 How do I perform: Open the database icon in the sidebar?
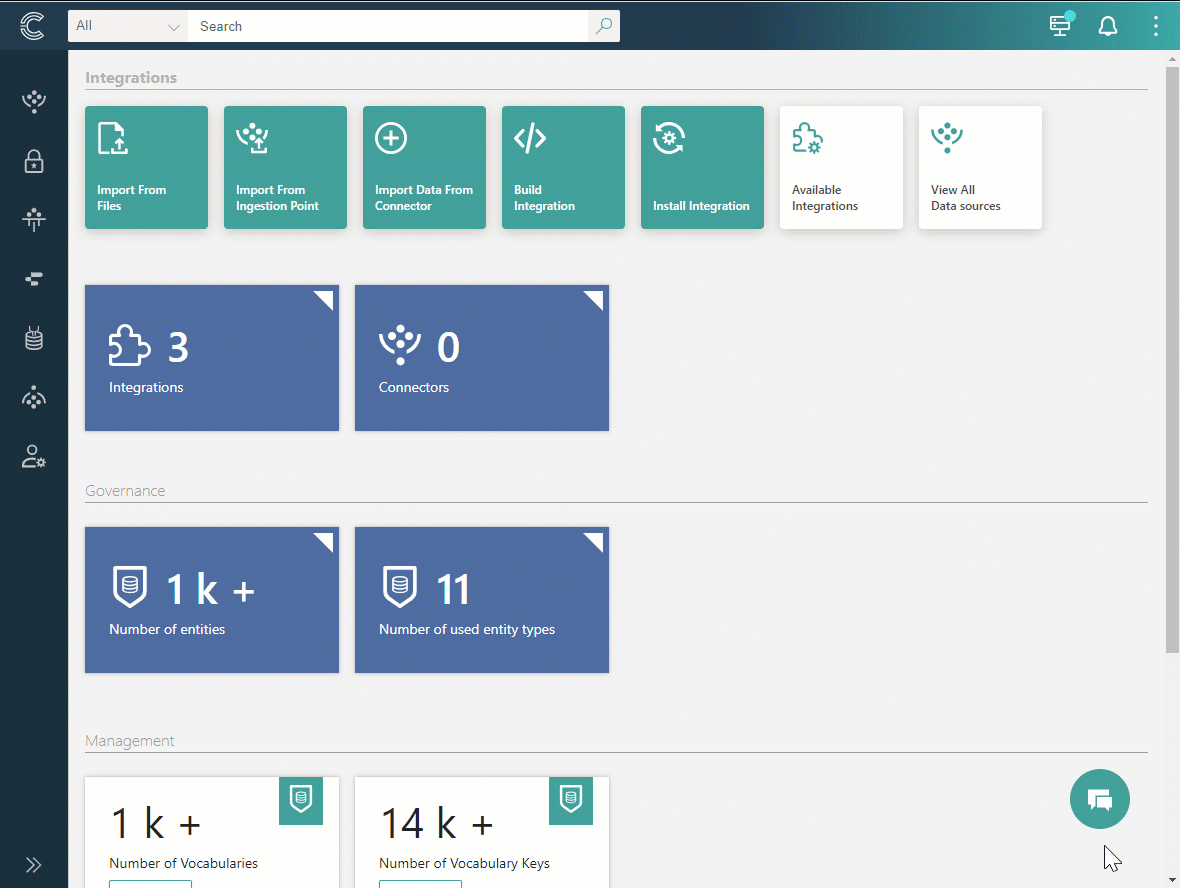tap(34, 339)
